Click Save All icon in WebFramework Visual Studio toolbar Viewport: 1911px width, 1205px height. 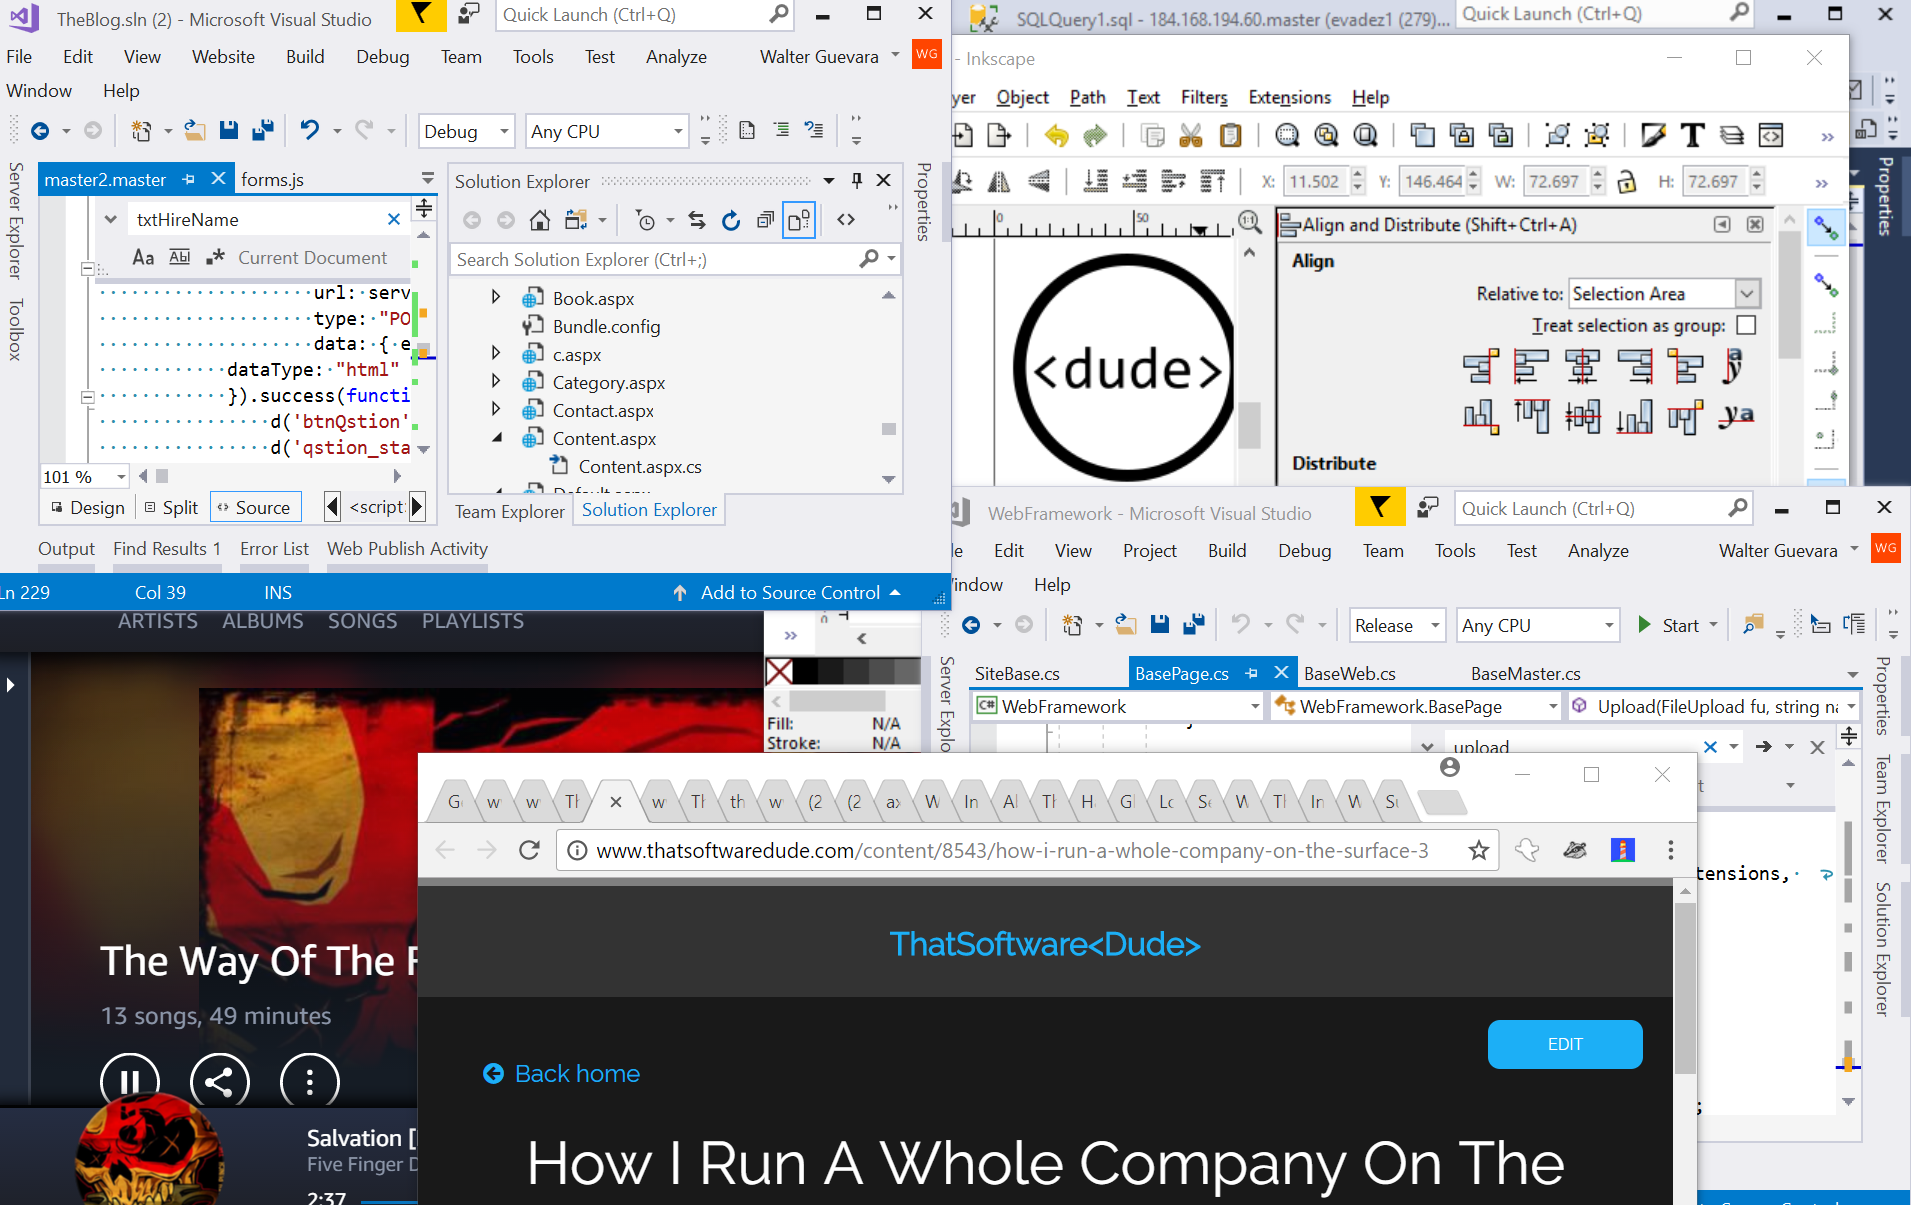click(x=1194, y=625)
